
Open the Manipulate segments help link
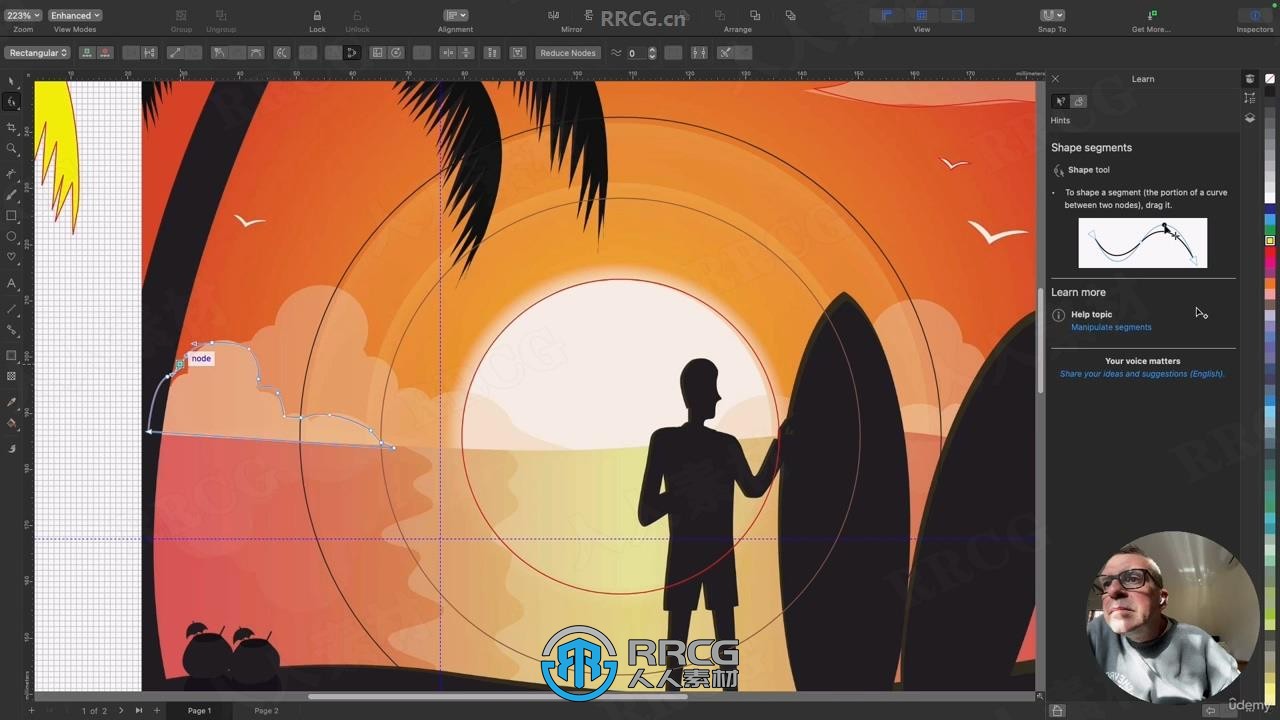pos(1111,327)
